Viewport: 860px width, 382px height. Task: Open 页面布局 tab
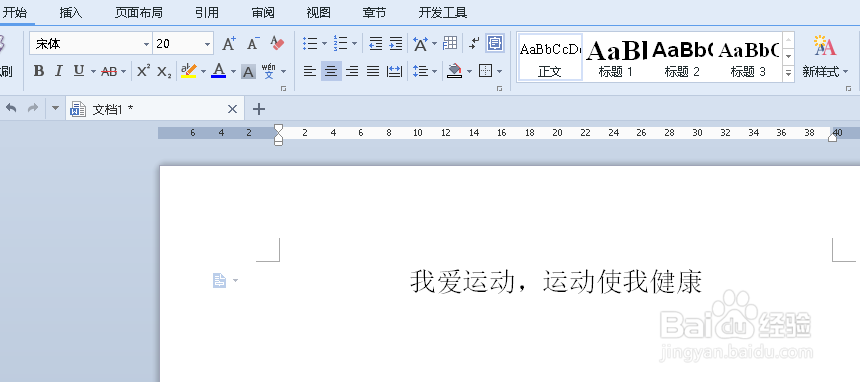click(139, 13)
